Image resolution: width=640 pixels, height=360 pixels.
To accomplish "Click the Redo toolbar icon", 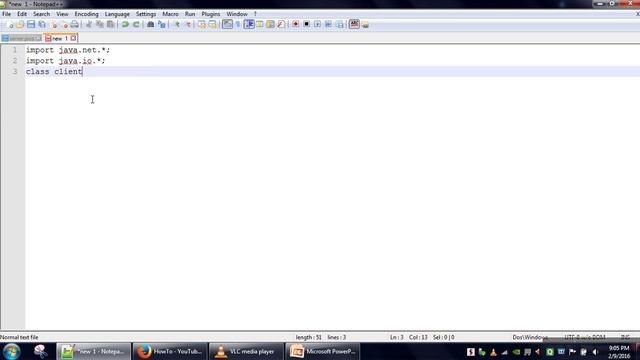I will (x=136, y=24).
